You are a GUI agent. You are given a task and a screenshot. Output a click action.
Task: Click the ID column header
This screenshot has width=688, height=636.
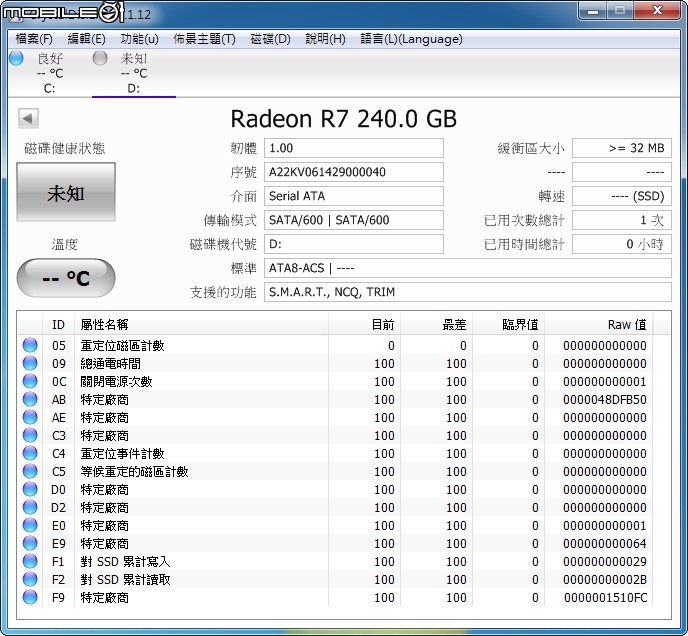click(58, 325)
